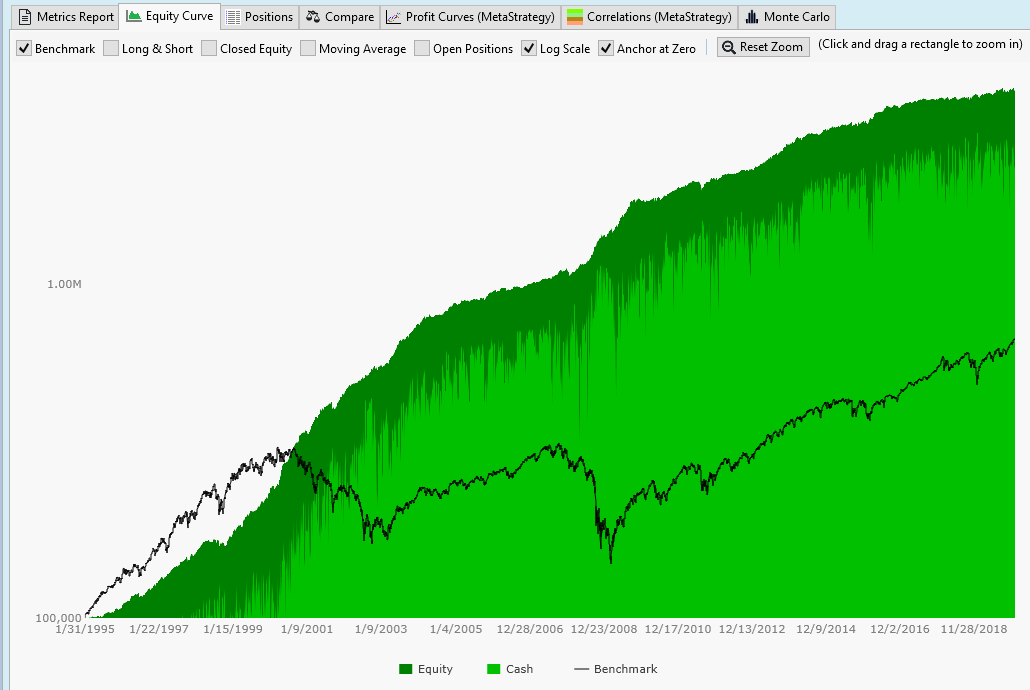Click the 12/23/2008 date axis label

pyautogui.click(x=604, y=629)
